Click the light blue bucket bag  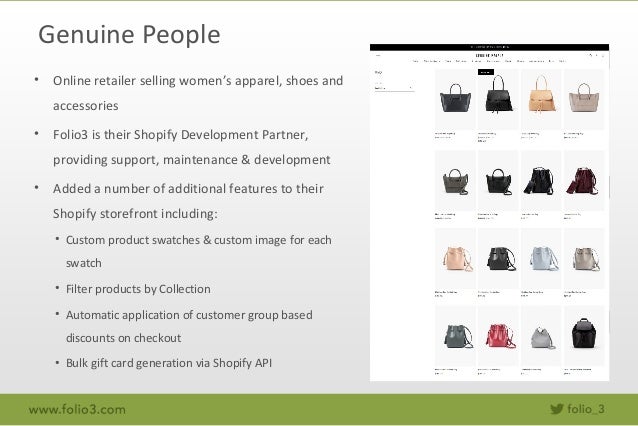click(x=541, y=258)
